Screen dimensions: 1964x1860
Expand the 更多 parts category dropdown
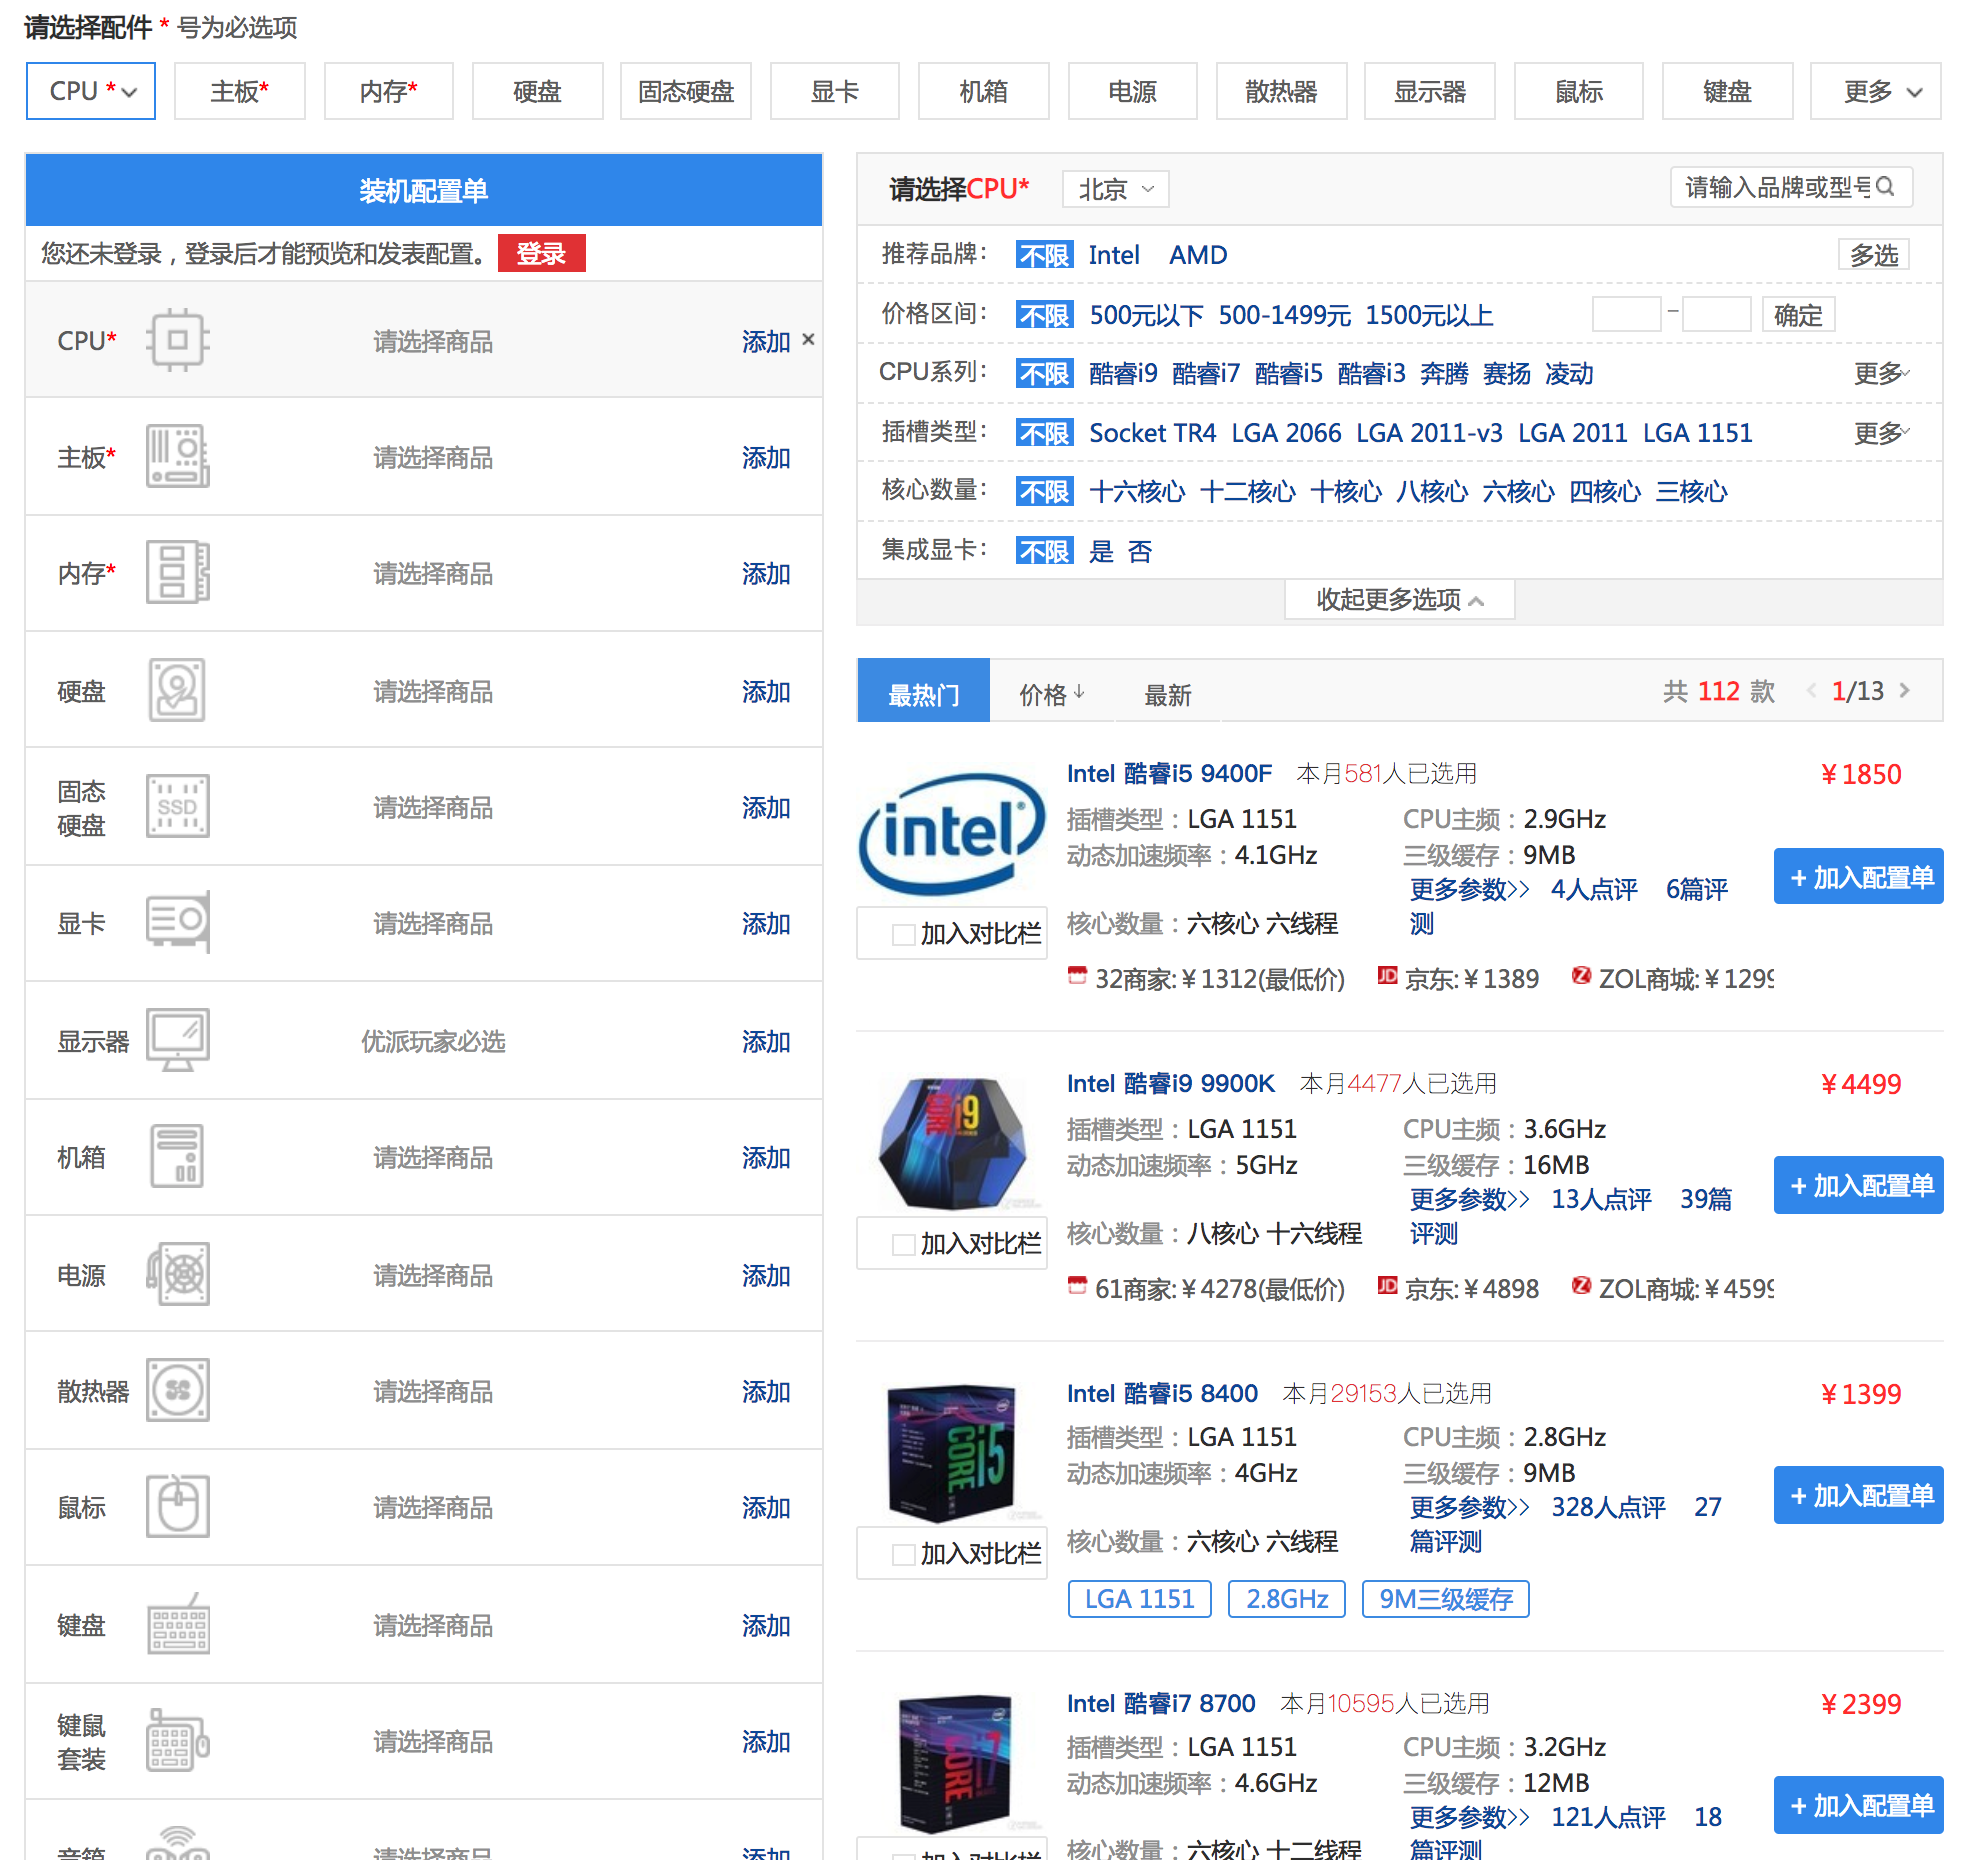(x=1875, y=92)
